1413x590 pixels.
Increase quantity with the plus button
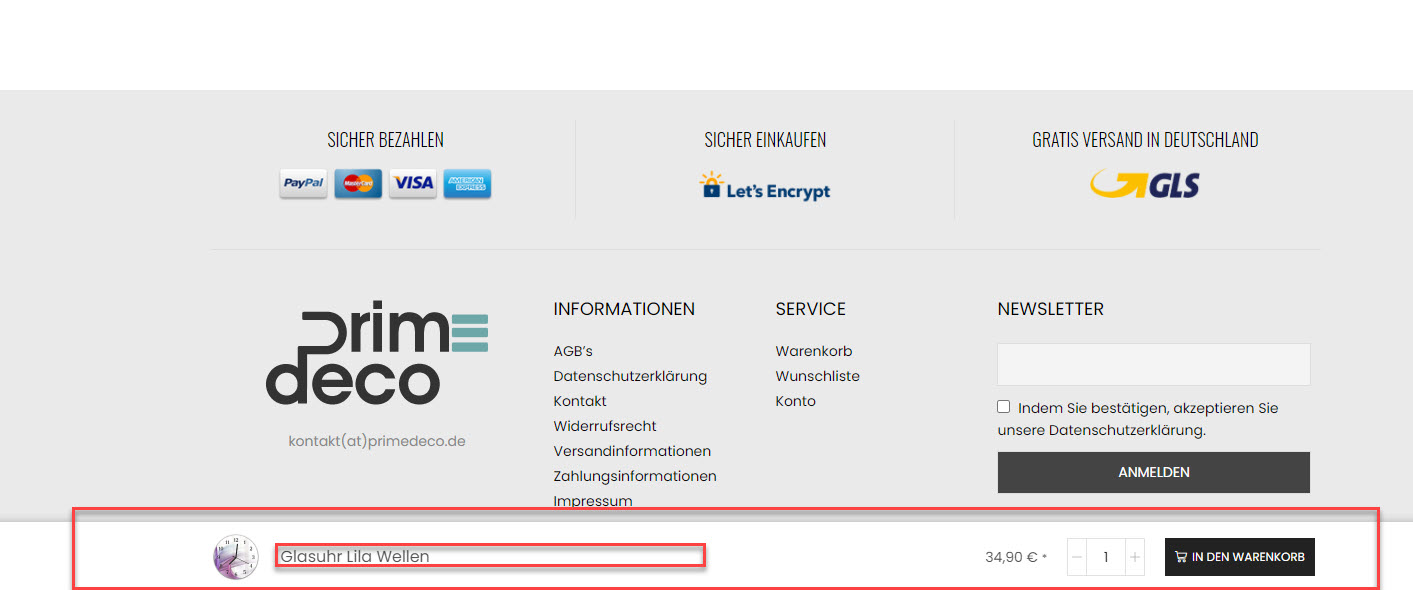1134,557
